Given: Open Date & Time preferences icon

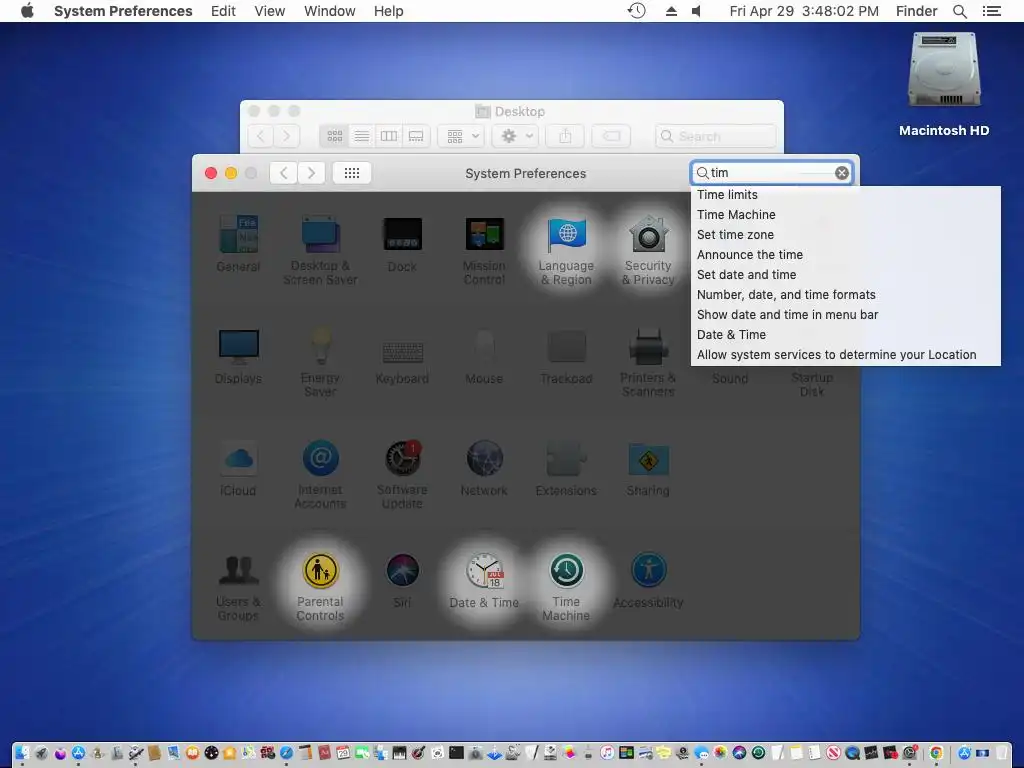Looking at the screenshot, I should (484, 581).
